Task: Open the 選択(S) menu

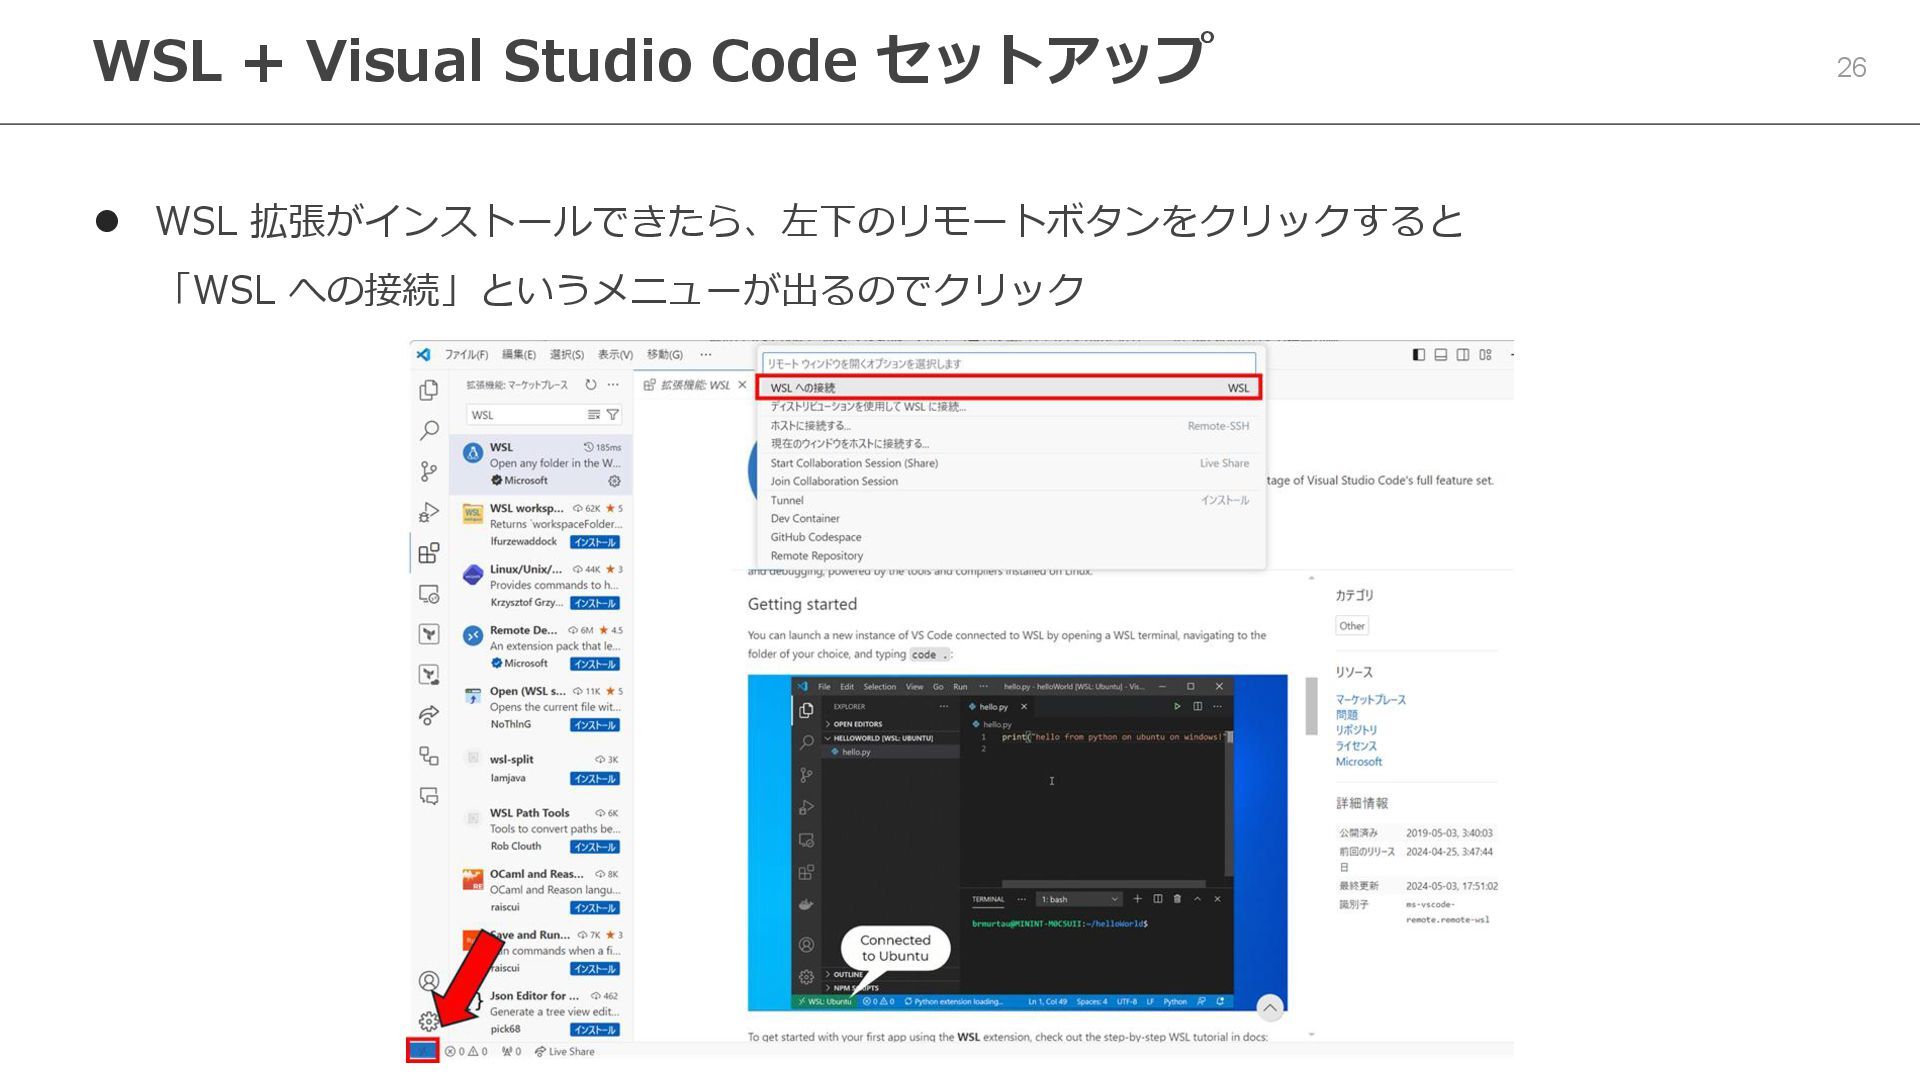Action: point(567,355)
